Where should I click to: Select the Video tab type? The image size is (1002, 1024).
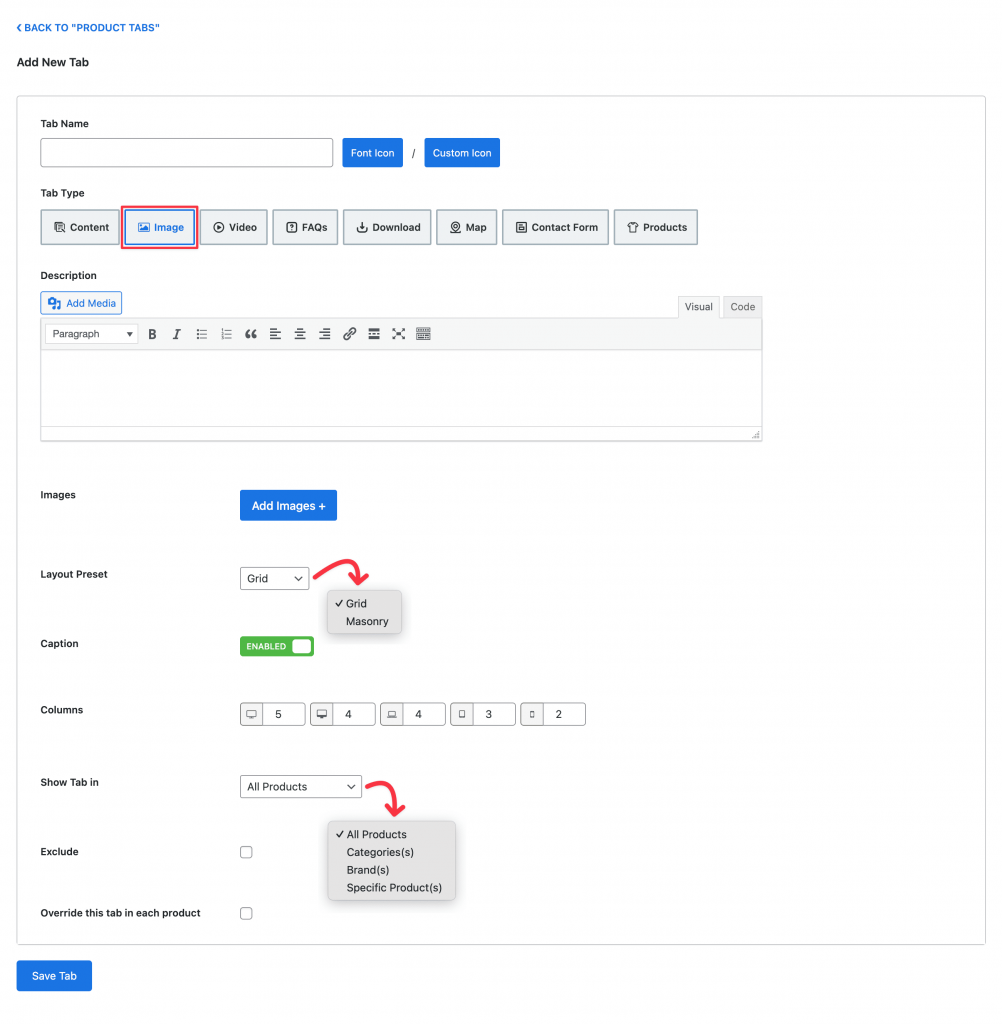pos(234,227)
